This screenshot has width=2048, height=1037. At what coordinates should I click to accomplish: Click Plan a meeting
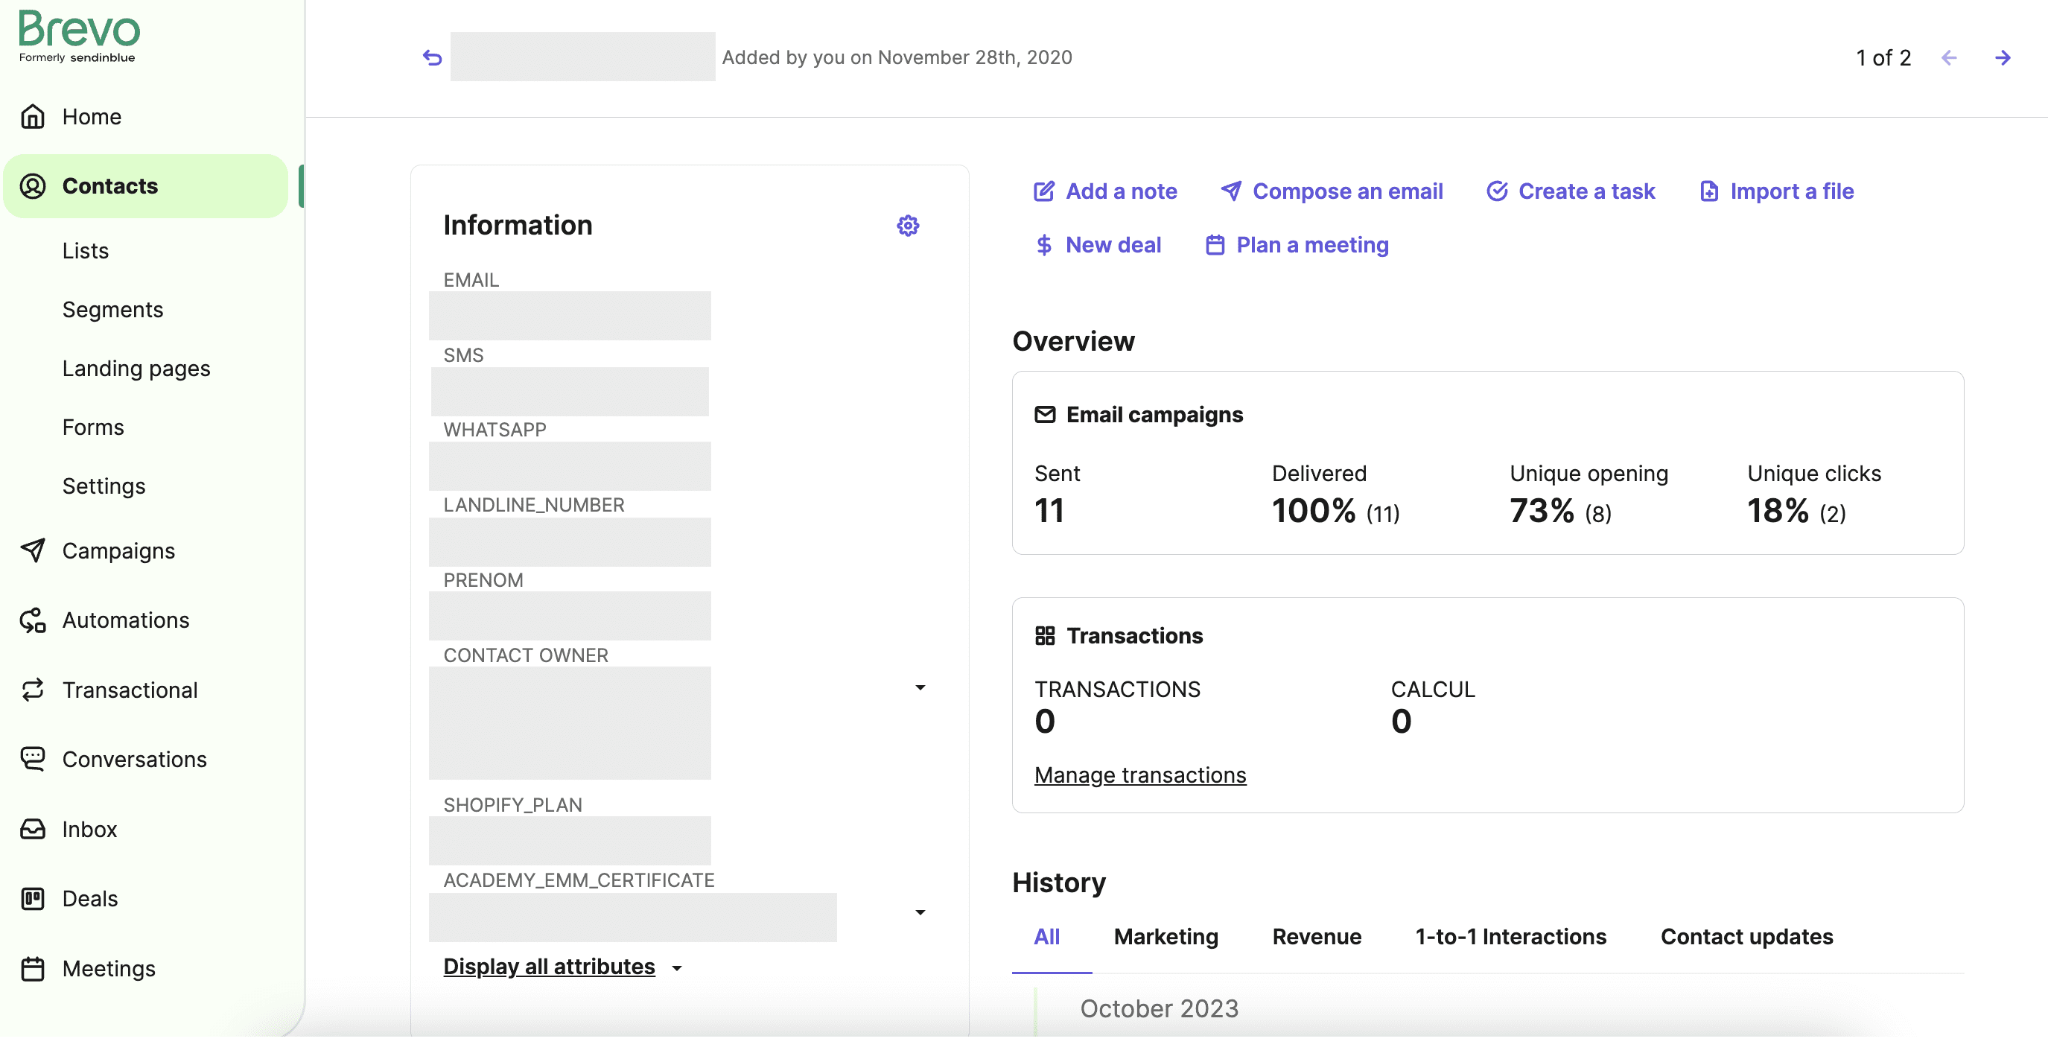1297,245
